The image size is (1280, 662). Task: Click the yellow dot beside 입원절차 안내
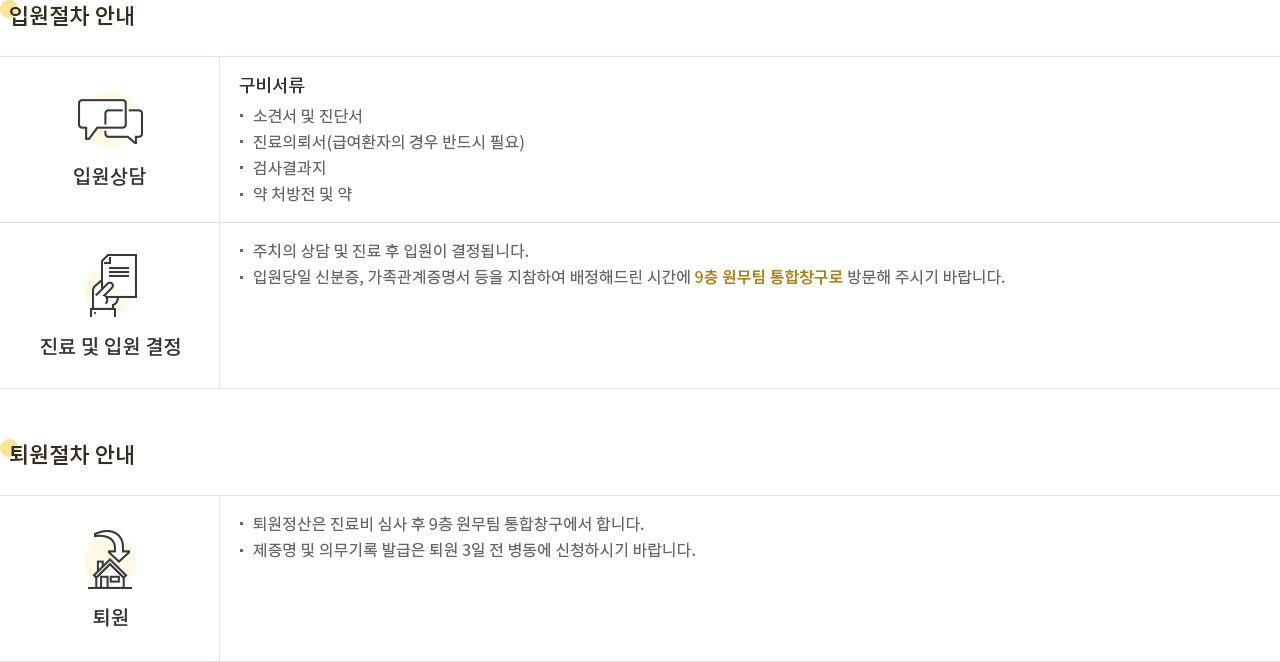click(x=8, y=9)
